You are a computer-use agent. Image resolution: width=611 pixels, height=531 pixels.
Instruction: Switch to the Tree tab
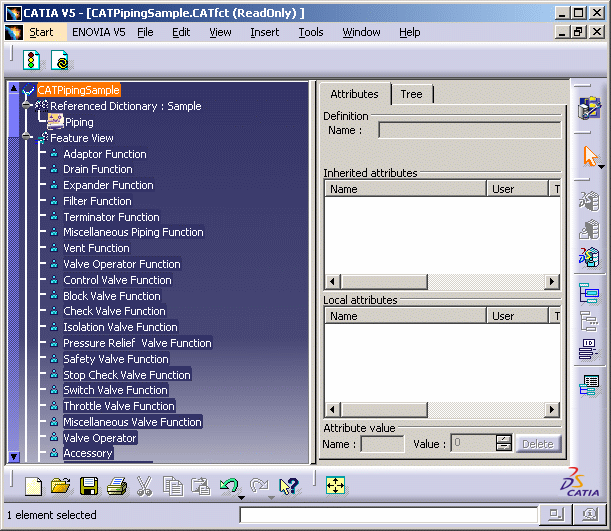click(411, 94)
